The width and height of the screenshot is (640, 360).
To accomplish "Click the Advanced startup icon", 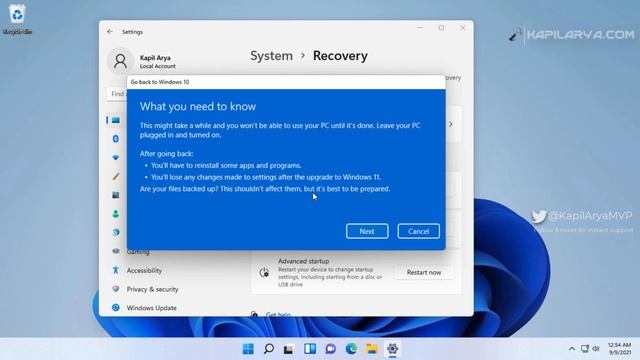I will [264, 272].
